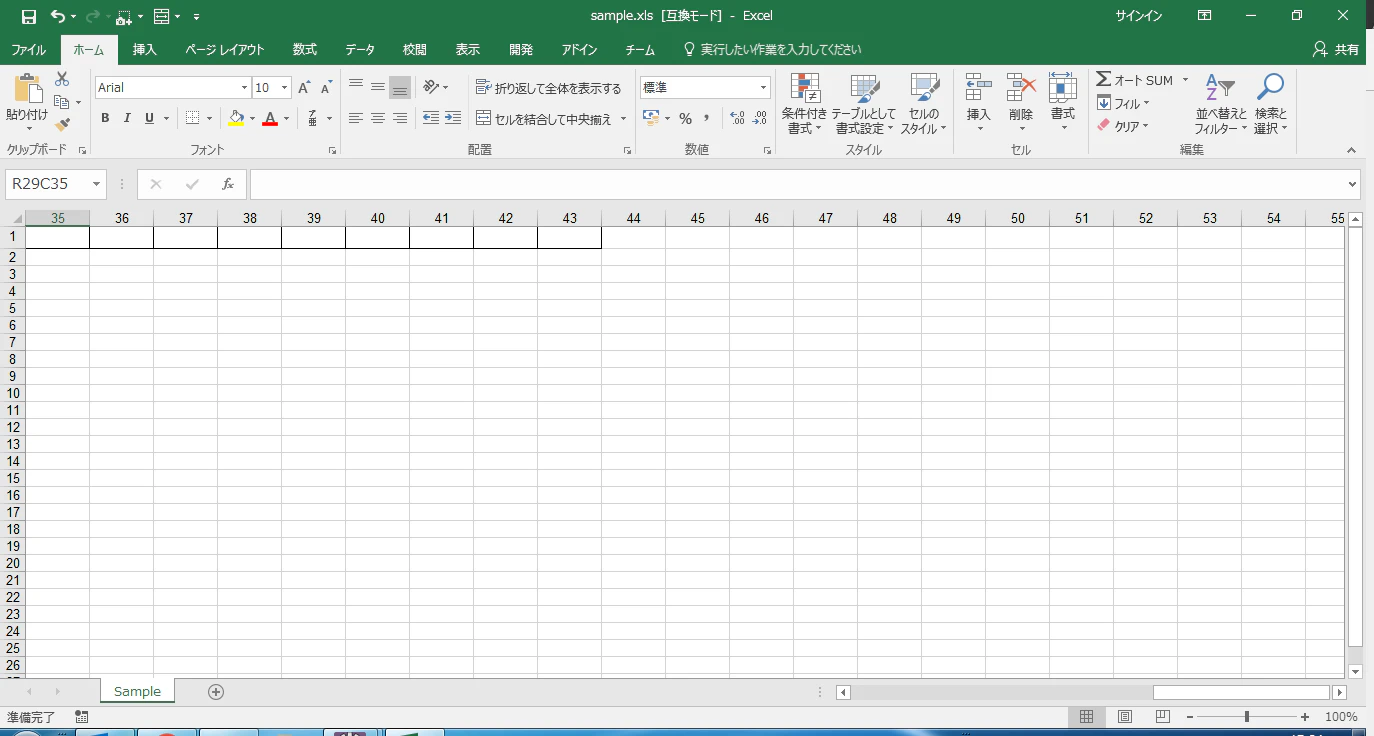Click the increase indent icon
This screenshot has width=1374, height=736.
(x=453, y=118)
